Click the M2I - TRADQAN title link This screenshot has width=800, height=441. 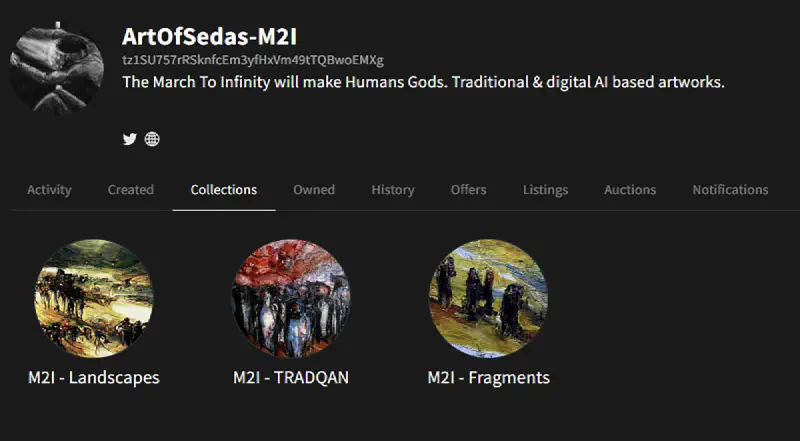point(291,378)
